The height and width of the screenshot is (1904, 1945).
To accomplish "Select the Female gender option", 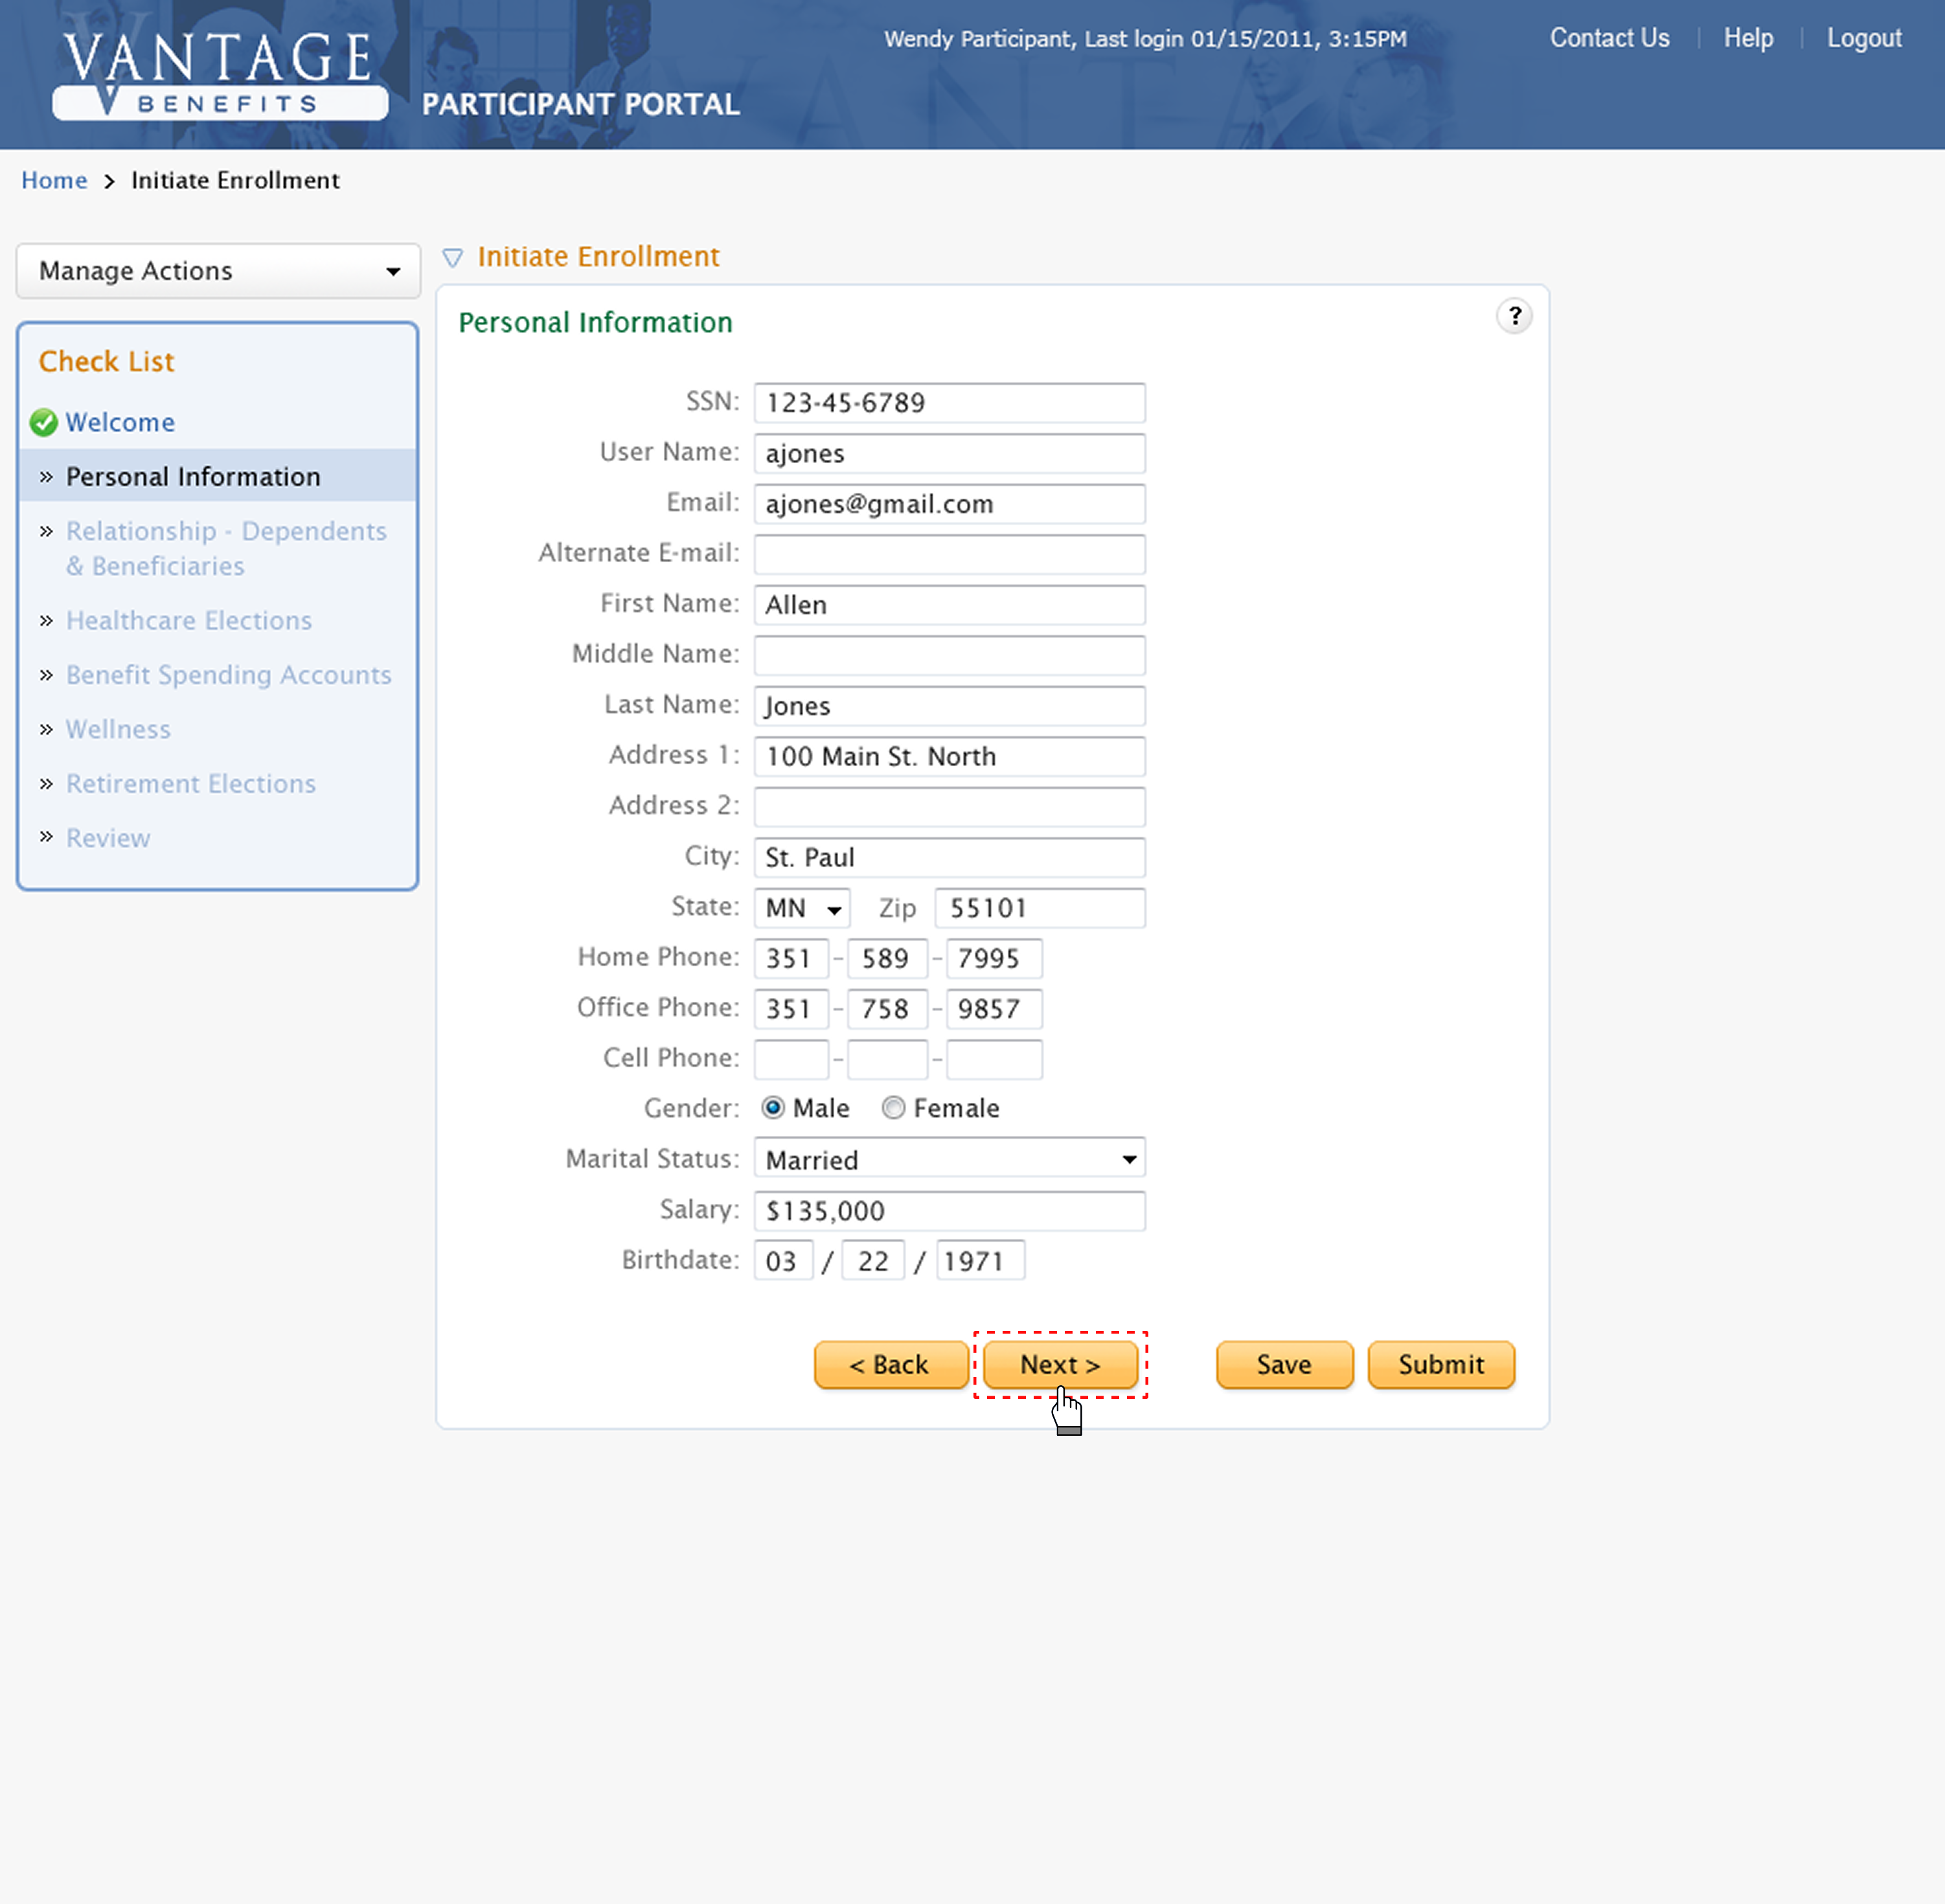I will click(x=893, y=1108).
